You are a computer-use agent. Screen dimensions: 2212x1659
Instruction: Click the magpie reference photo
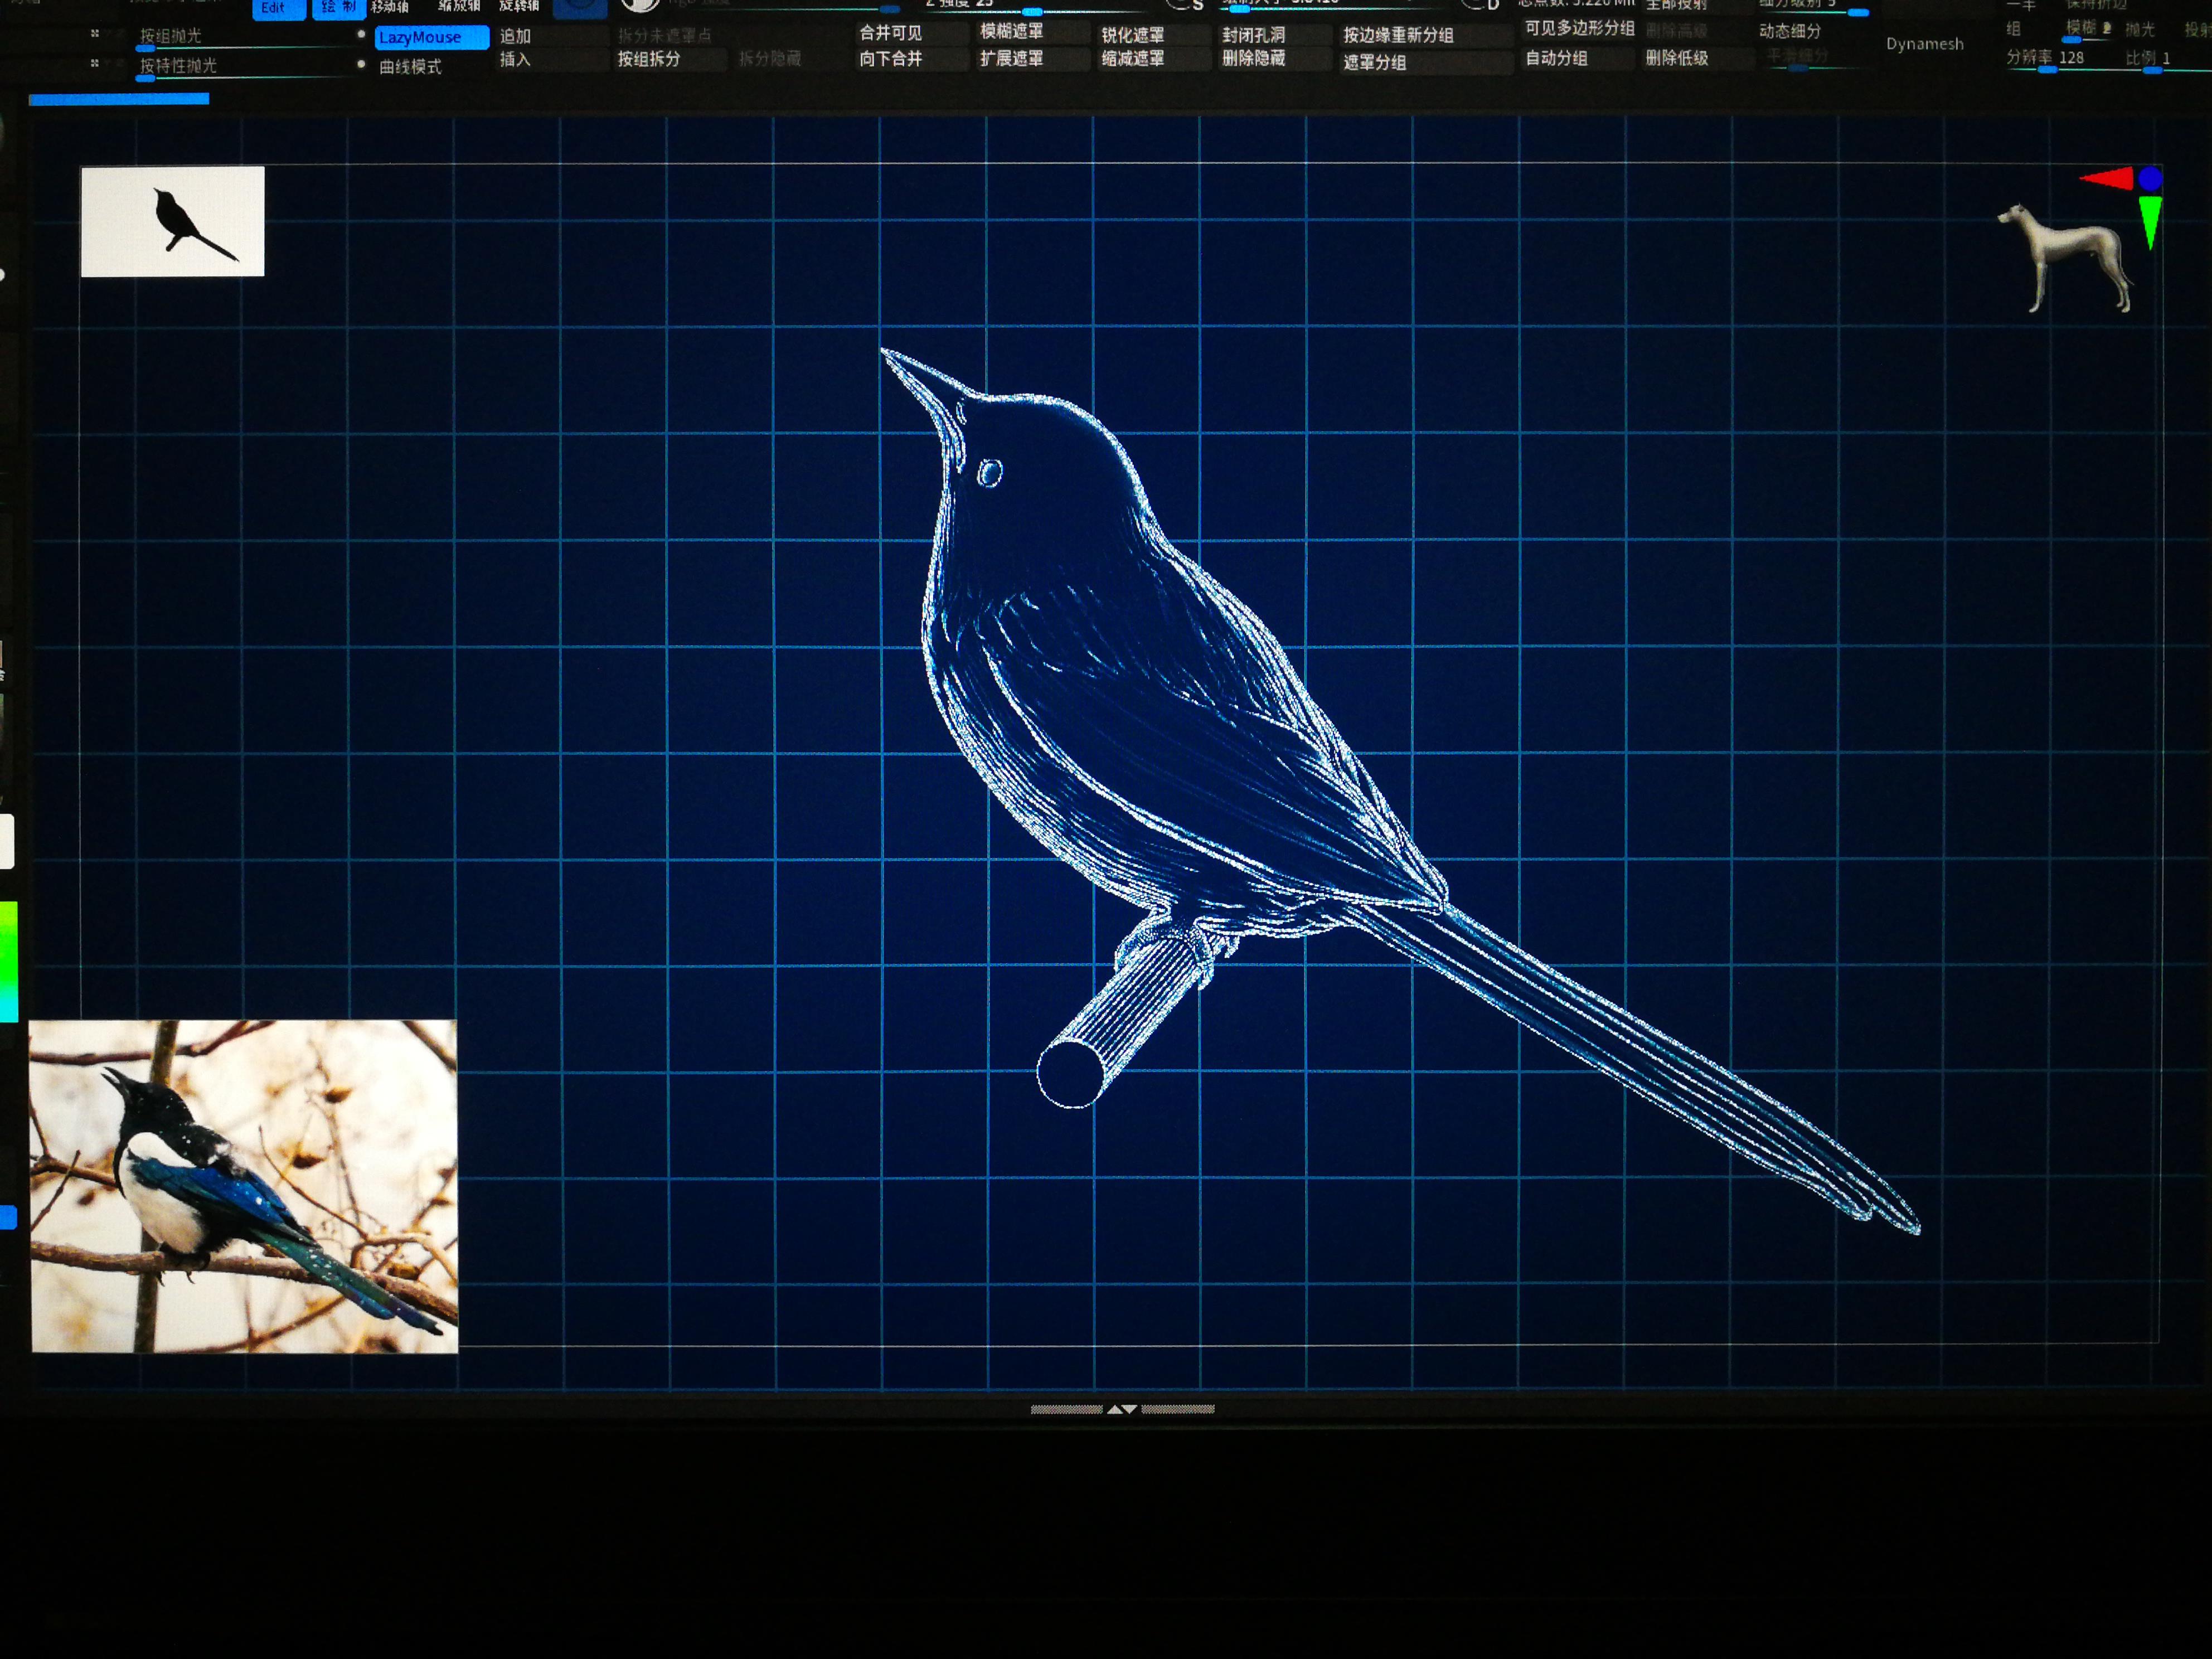click(x=243, y=1186)
